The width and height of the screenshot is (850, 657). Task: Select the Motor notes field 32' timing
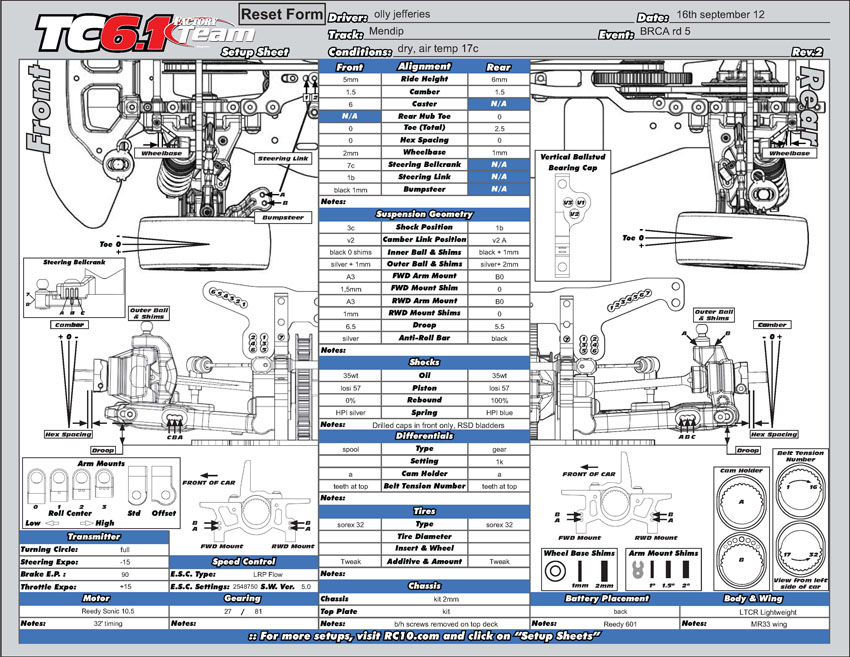pyautogui.click(x=107, y=624)
